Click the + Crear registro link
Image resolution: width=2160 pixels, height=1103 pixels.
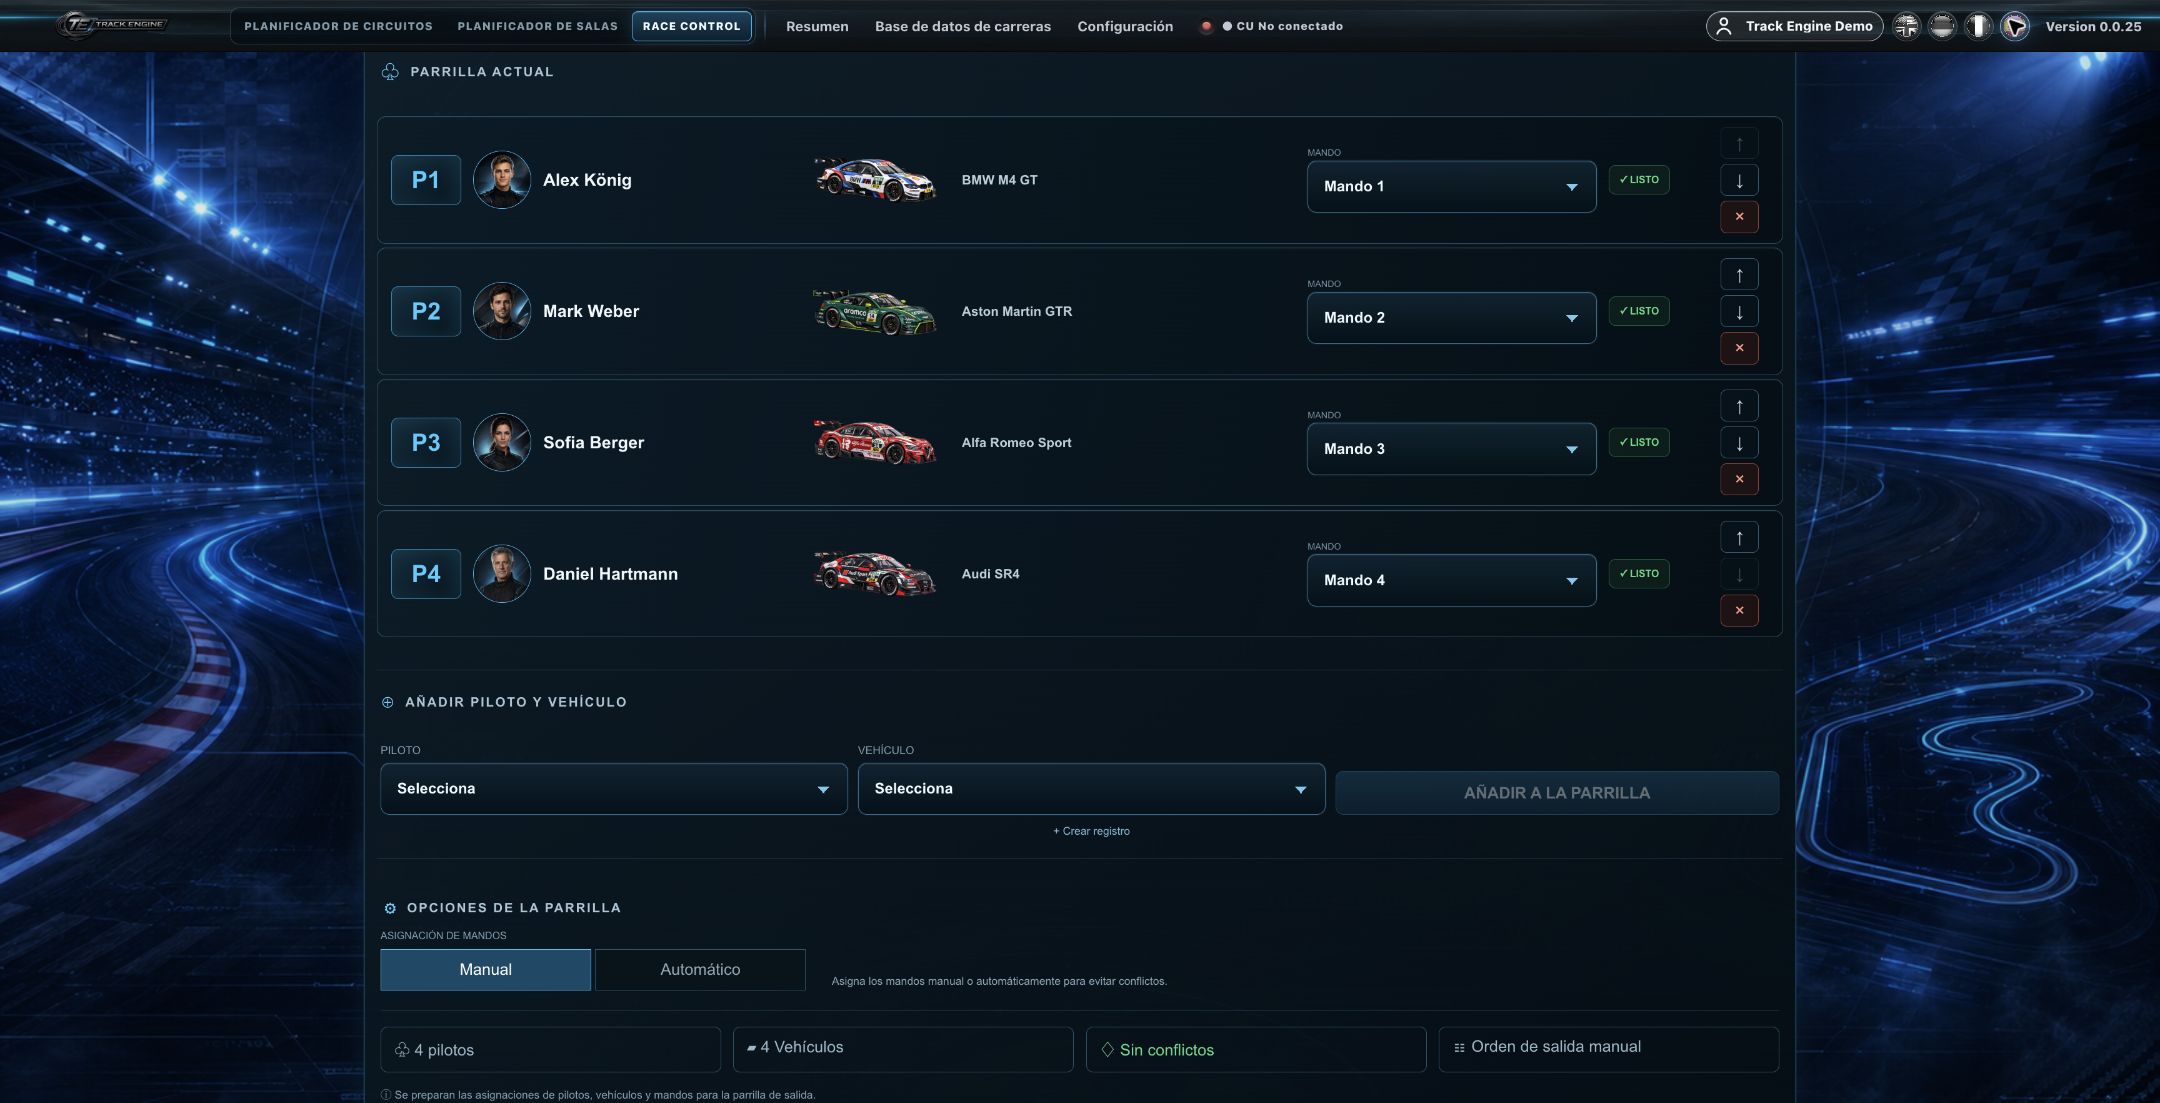[x=1091, y=831]
